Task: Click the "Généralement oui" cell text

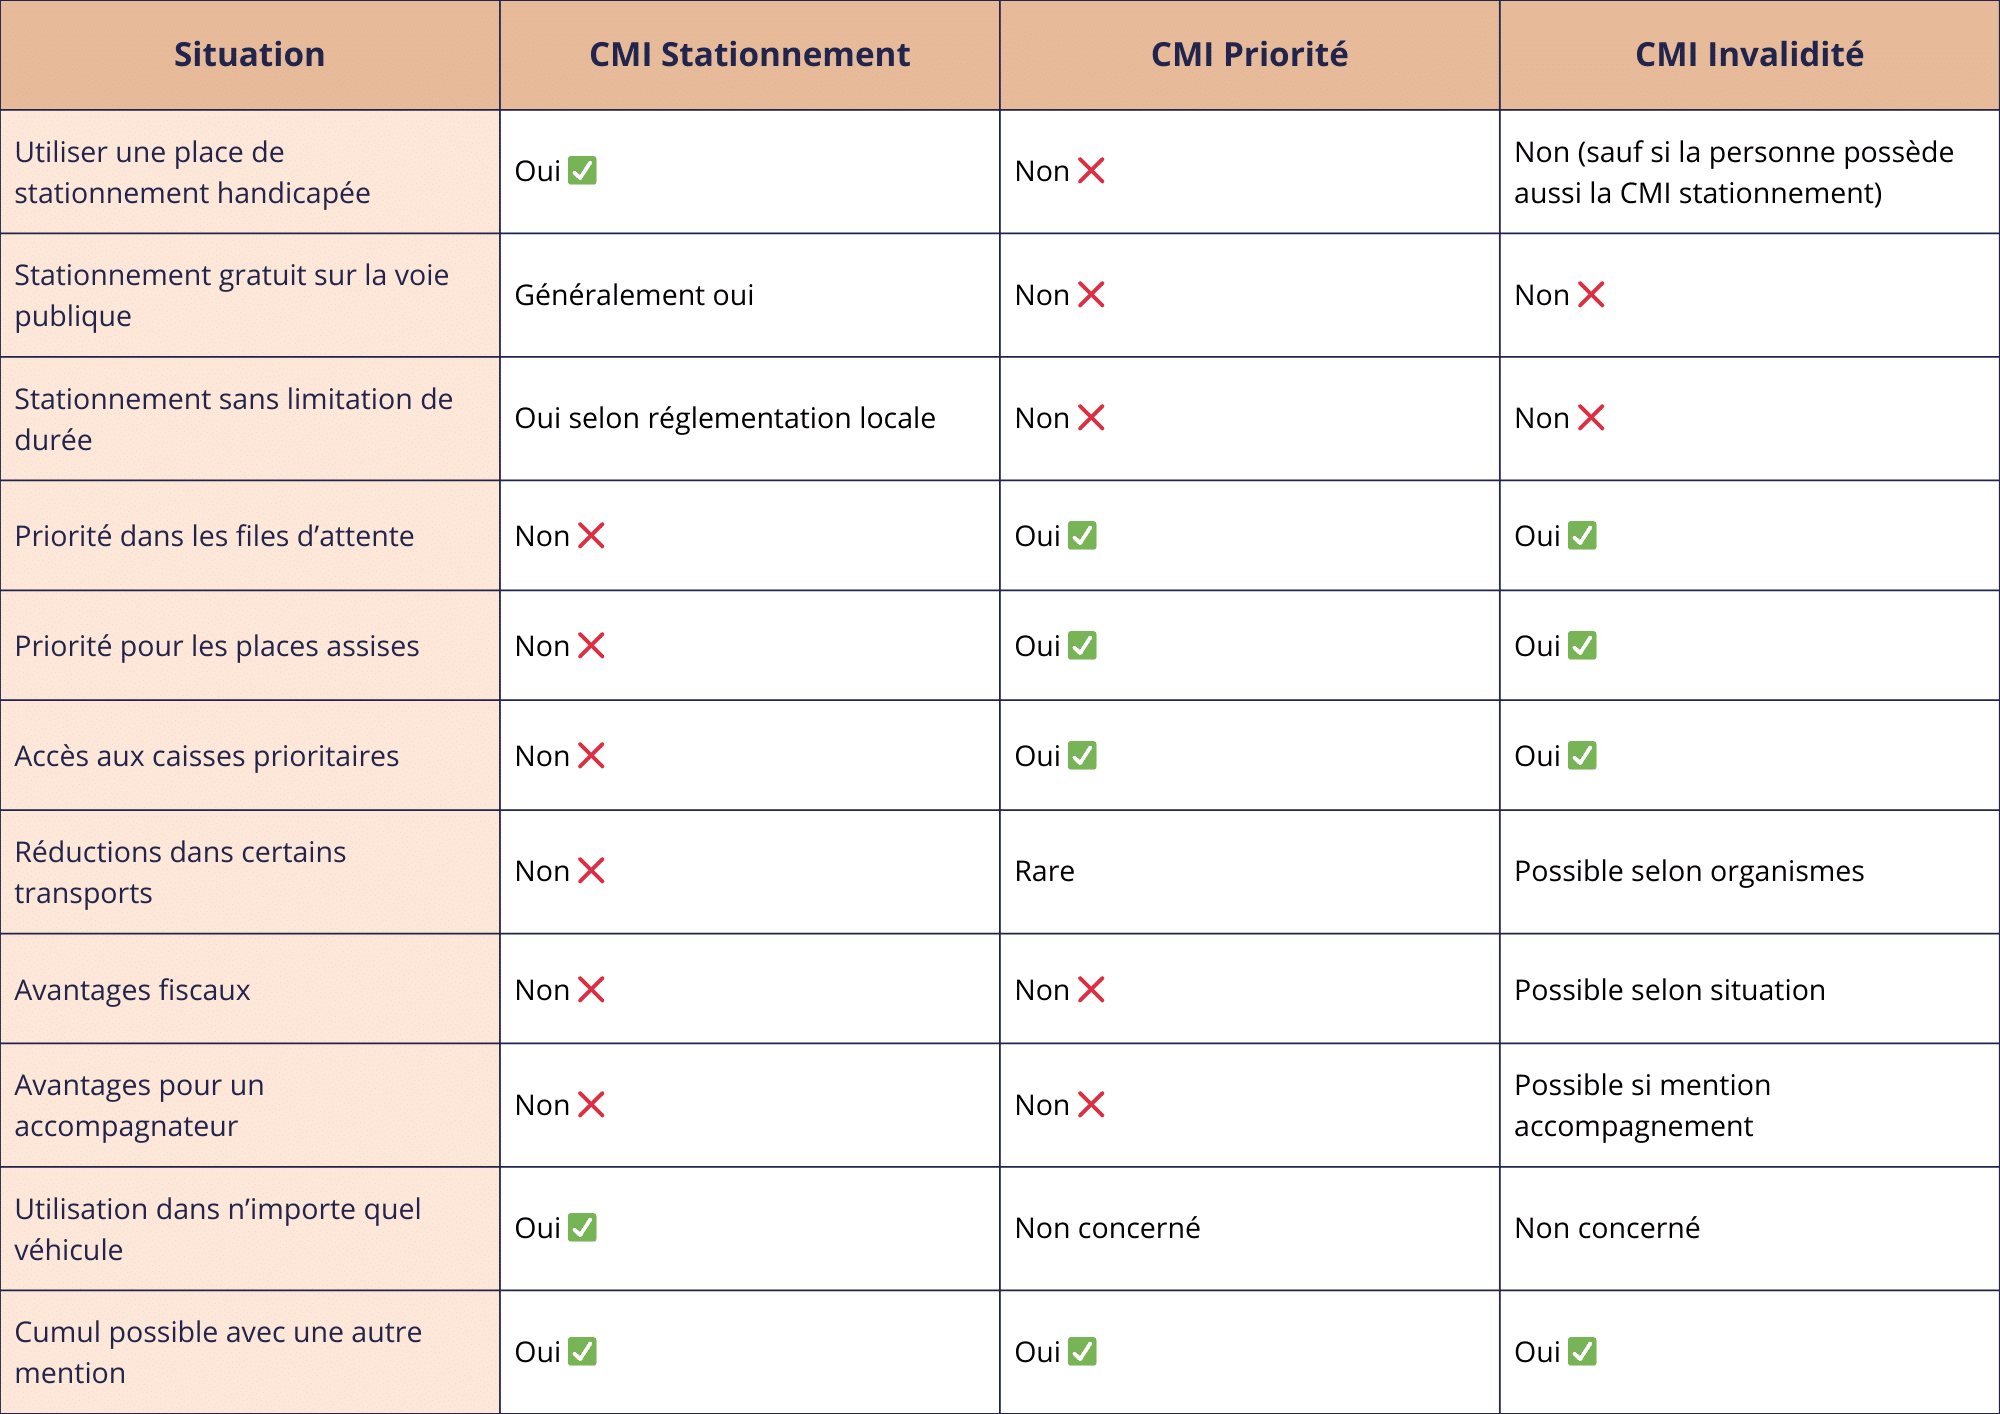Action: (x=634, y=295)
